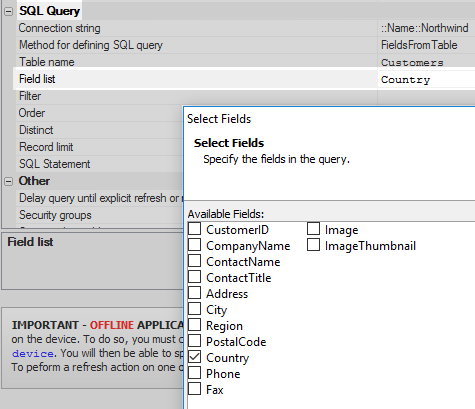Enable the ContactName checkbox
The width and height of the screenshot is (475, 409).
[x=195, y=261]
